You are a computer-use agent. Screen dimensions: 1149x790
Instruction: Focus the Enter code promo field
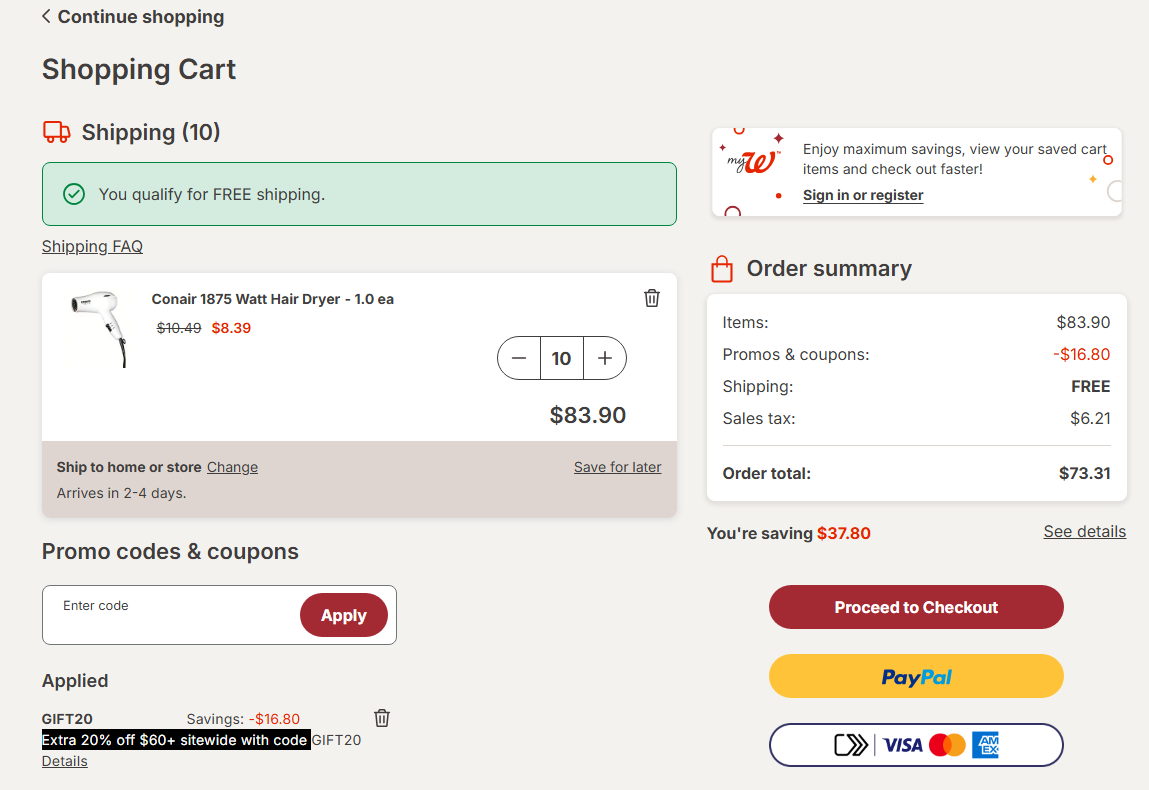click(x=171, y=615)
